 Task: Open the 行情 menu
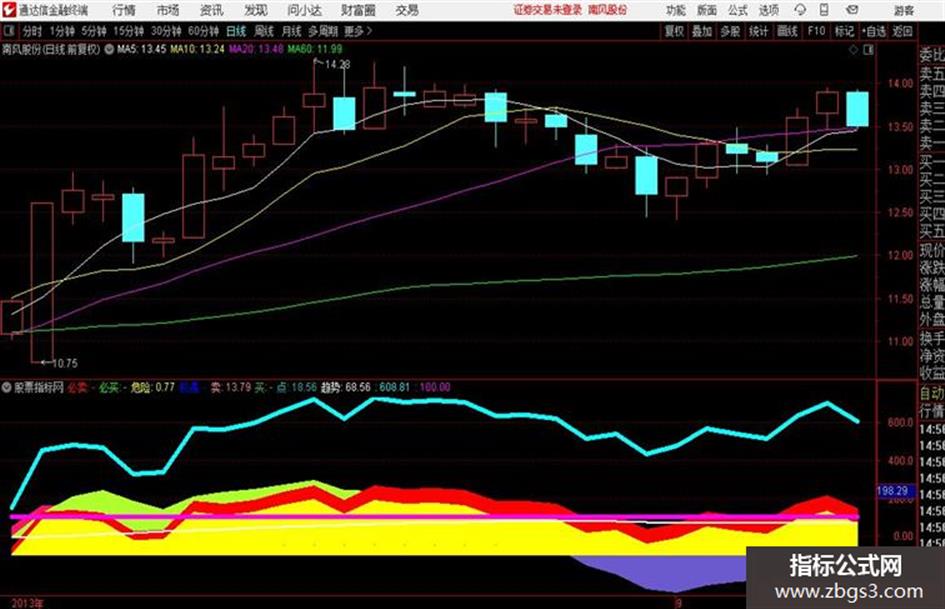point(124,10)
